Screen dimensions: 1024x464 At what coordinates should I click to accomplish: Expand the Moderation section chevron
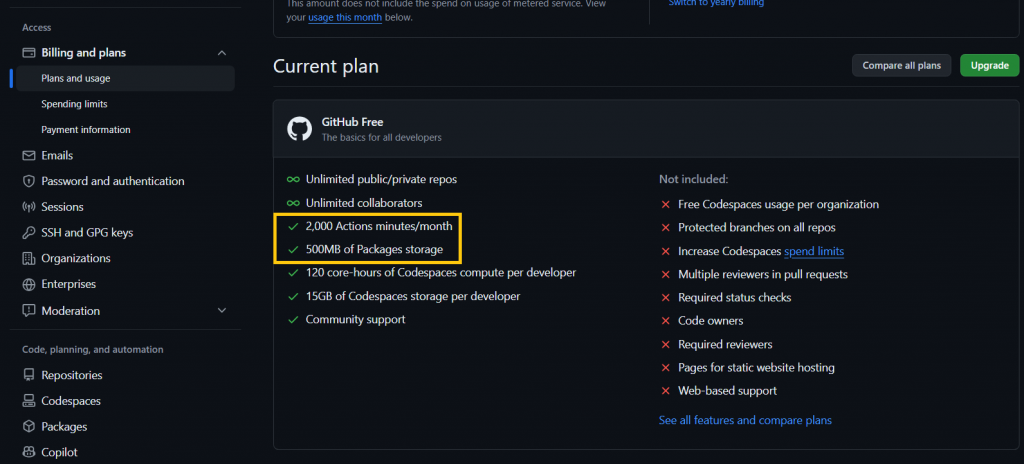[x=222, y=310]
